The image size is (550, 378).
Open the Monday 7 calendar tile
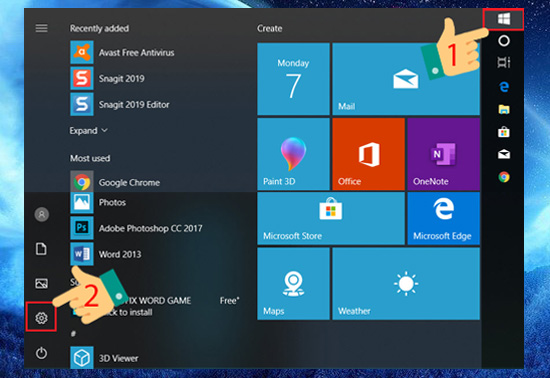click(293, 79)
